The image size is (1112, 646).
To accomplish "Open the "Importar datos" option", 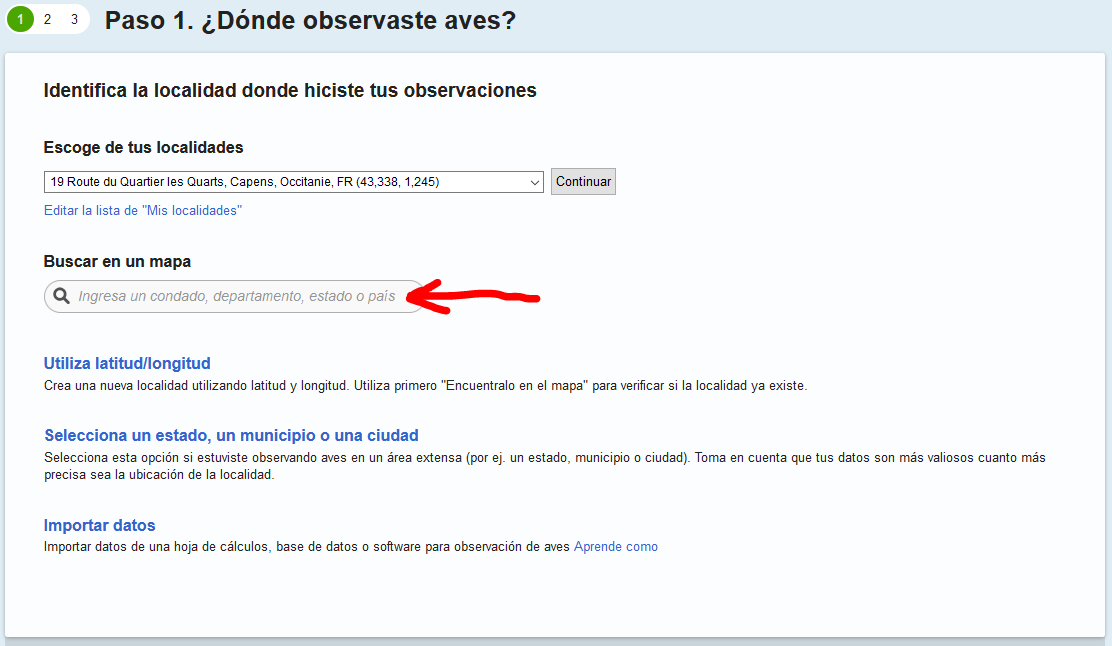I will point(99,525).
